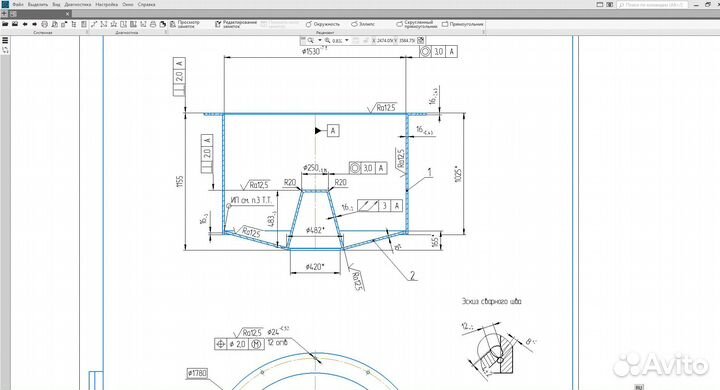The height and width of the screenshot is (390, 720).
Task: Click the magnifier zoom icon above drawing
Action: pos(311,40)
